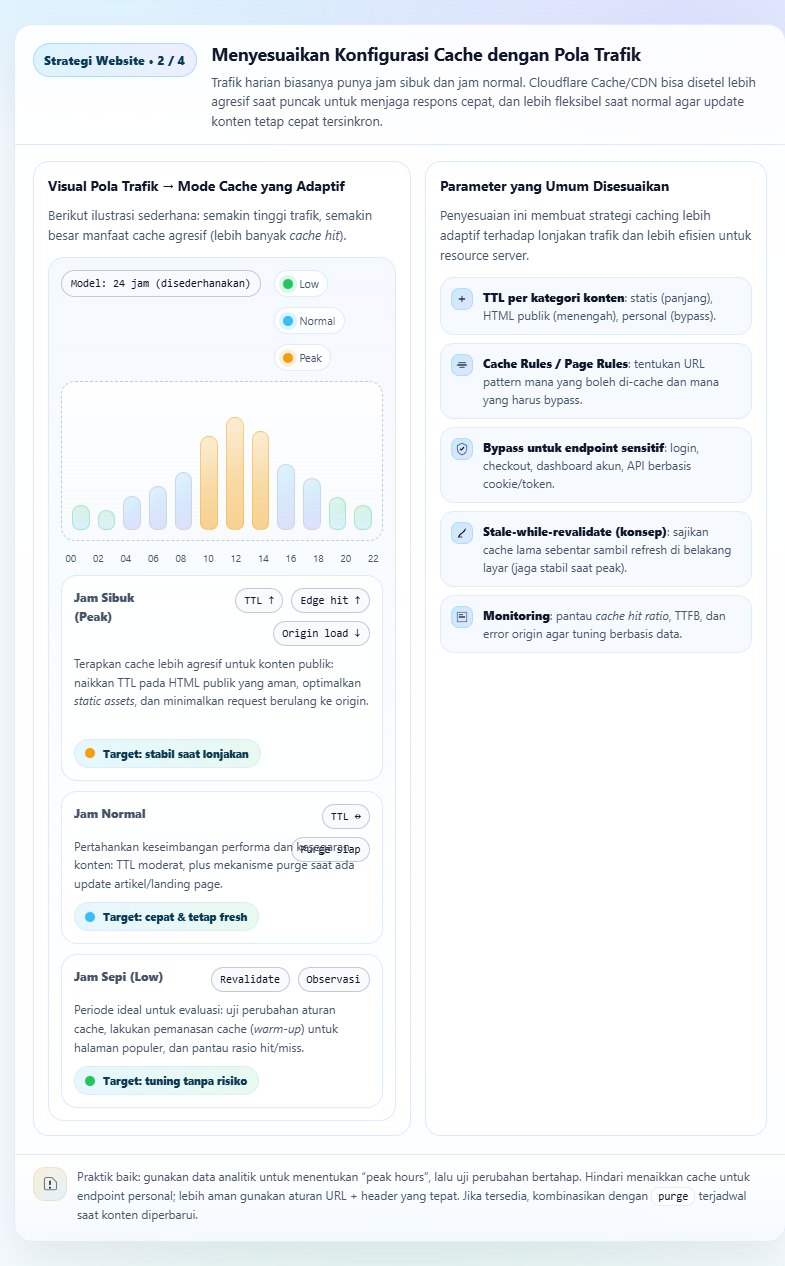Image resolution: width=785 pixels, height=1266 pixels.
Task: Click the Monitoring panel icon
Action: (461, 617)
